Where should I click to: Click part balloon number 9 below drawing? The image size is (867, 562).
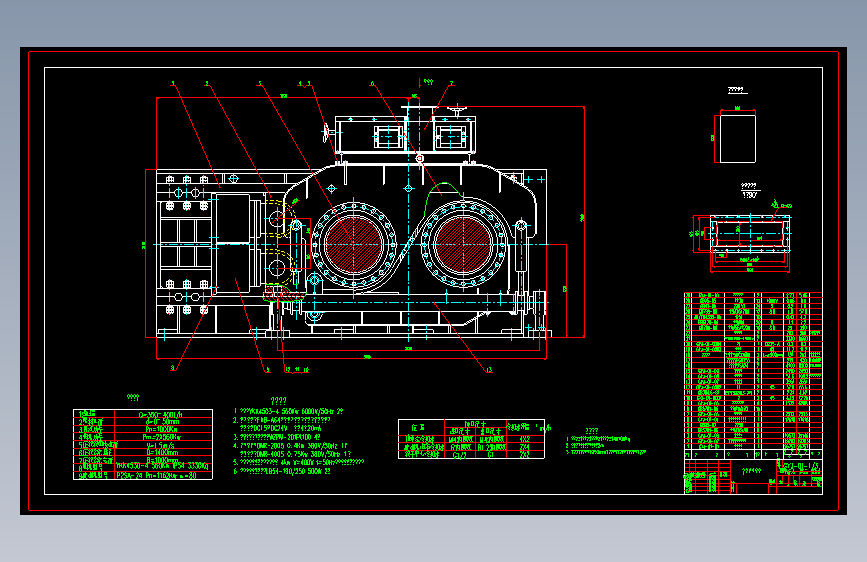click(x=268, y=370)
